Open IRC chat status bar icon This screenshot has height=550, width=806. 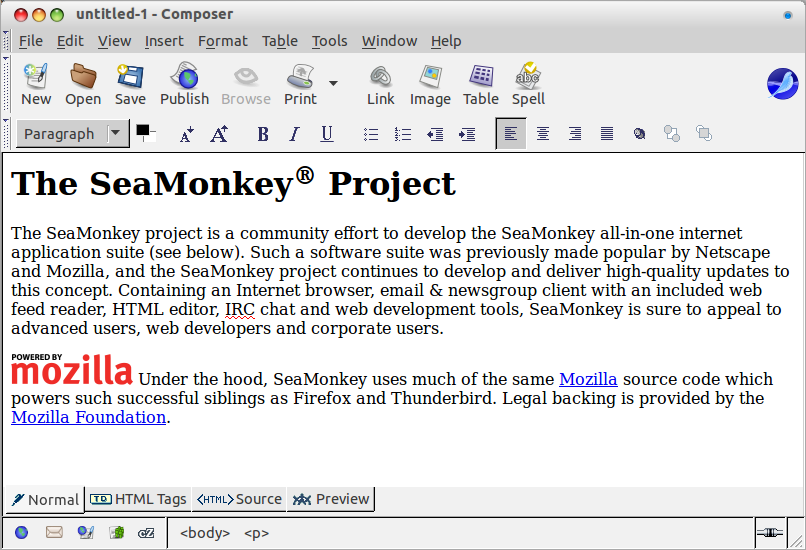(146, 533)
